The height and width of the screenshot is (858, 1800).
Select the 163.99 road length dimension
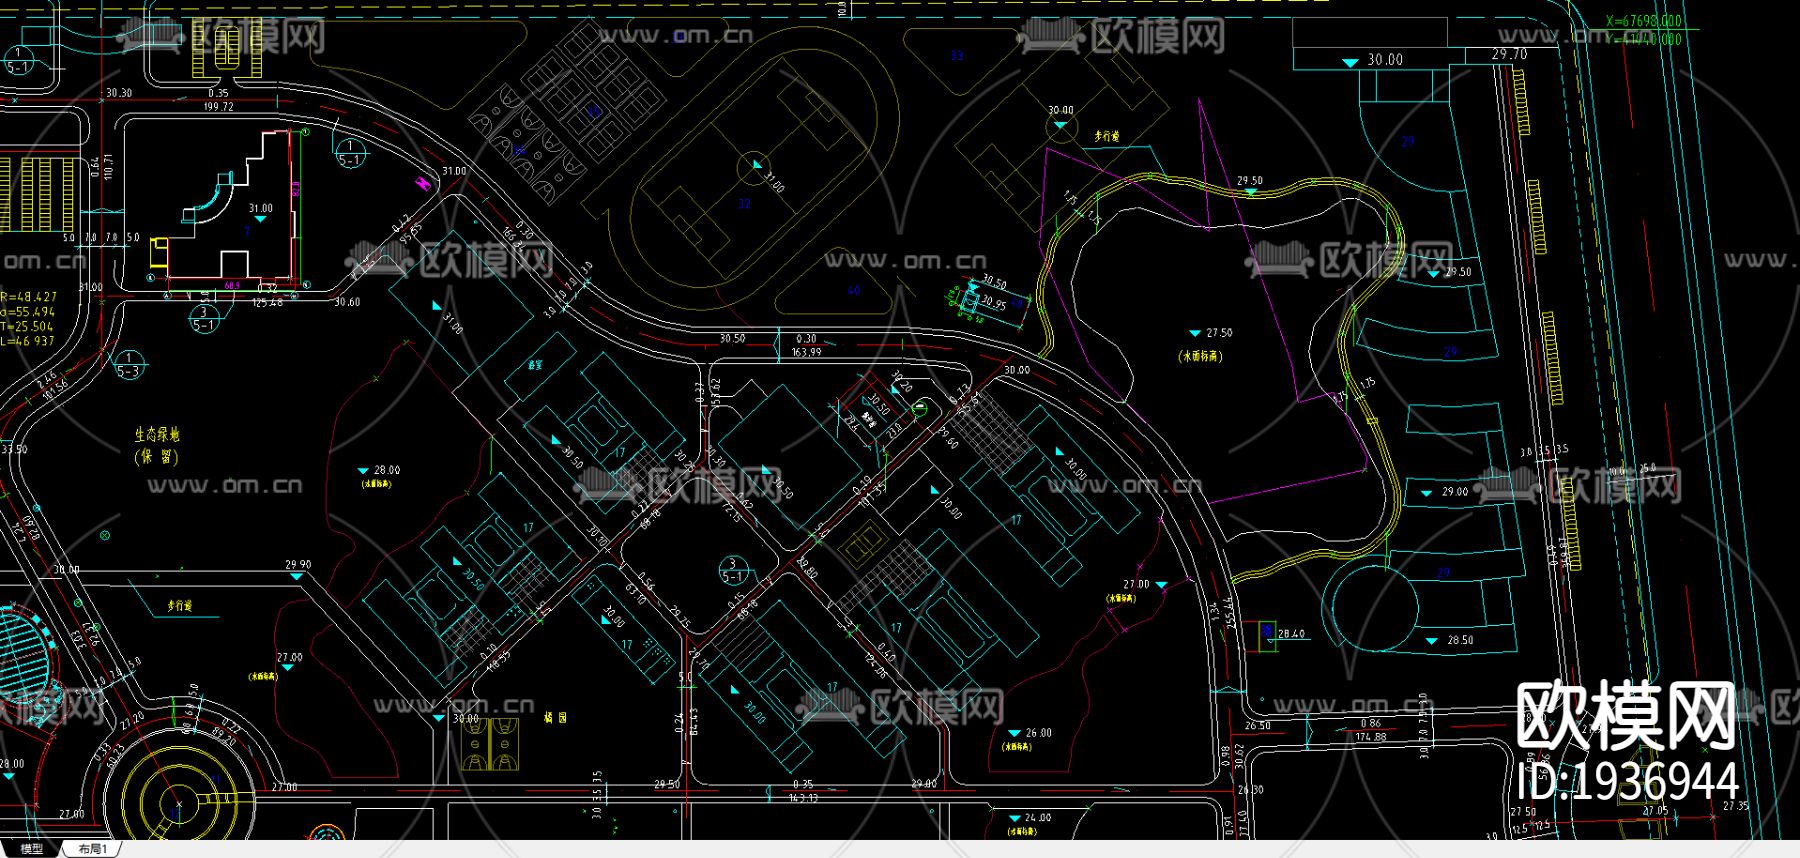tap(806, 352)
